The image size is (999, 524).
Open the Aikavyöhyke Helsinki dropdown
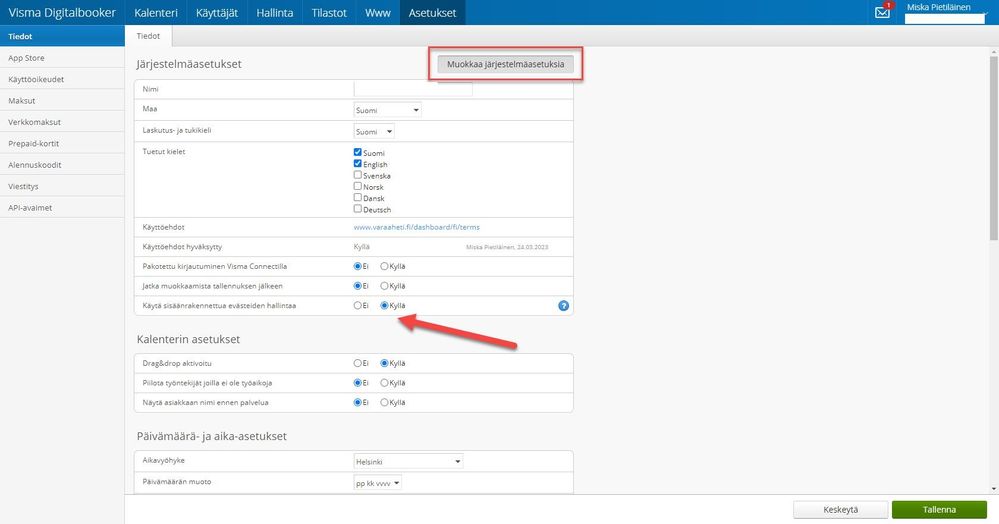coord(408,461)
